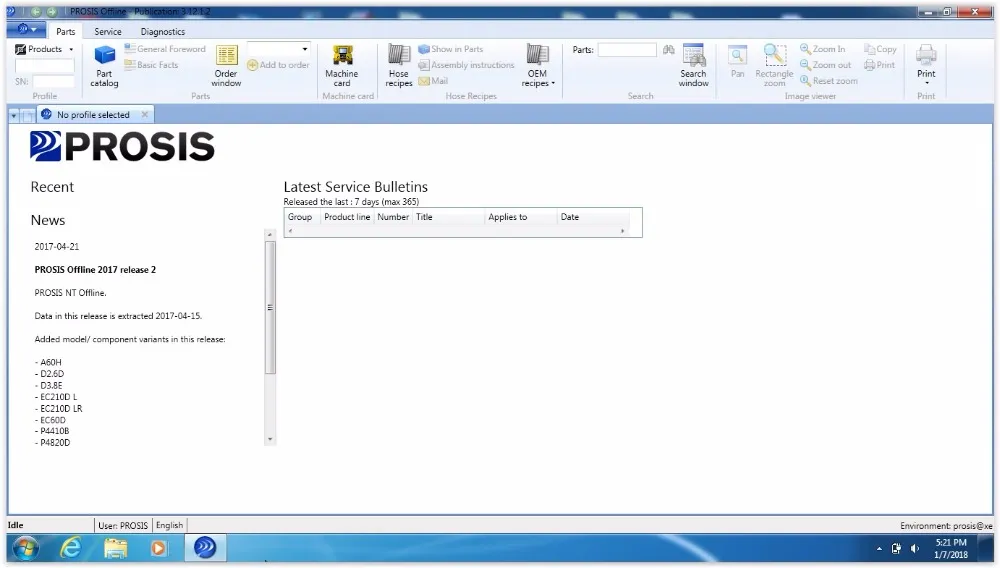Open the PROSIS application menu button
The height and width of the screenshot is (568, 1000).
coord(27,29)
